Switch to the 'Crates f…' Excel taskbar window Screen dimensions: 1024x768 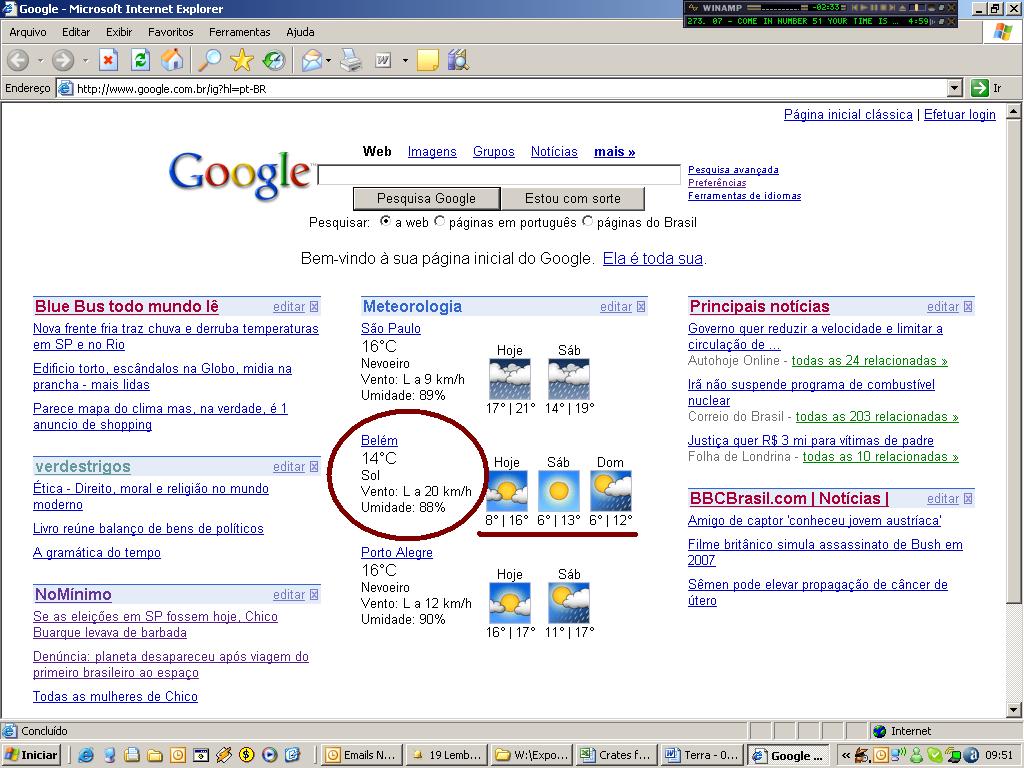click(x=616, y=756)
